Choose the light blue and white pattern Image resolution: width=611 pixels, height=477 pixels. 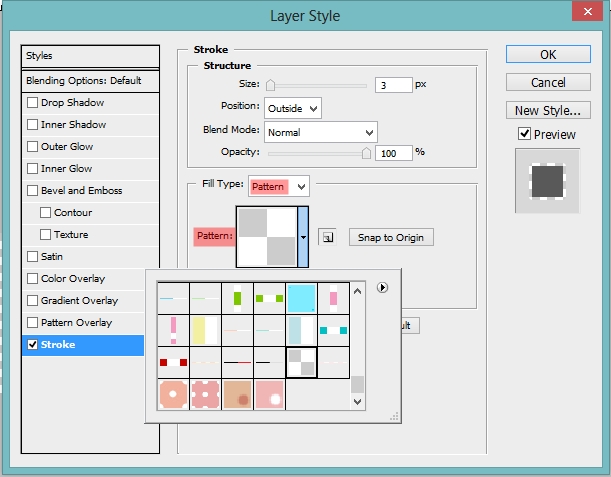(x=301, y=330)
